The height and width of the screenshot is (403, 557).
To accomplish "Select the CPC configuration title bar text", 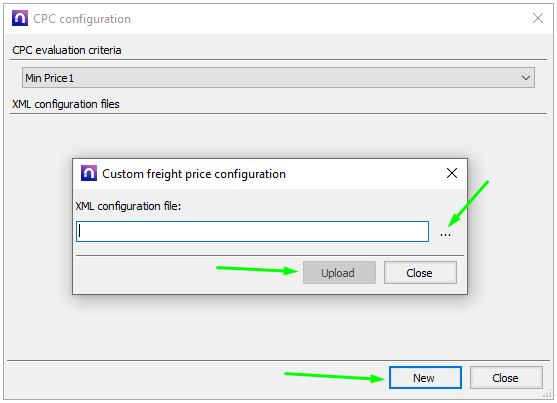I will click(x=82, y=19).
